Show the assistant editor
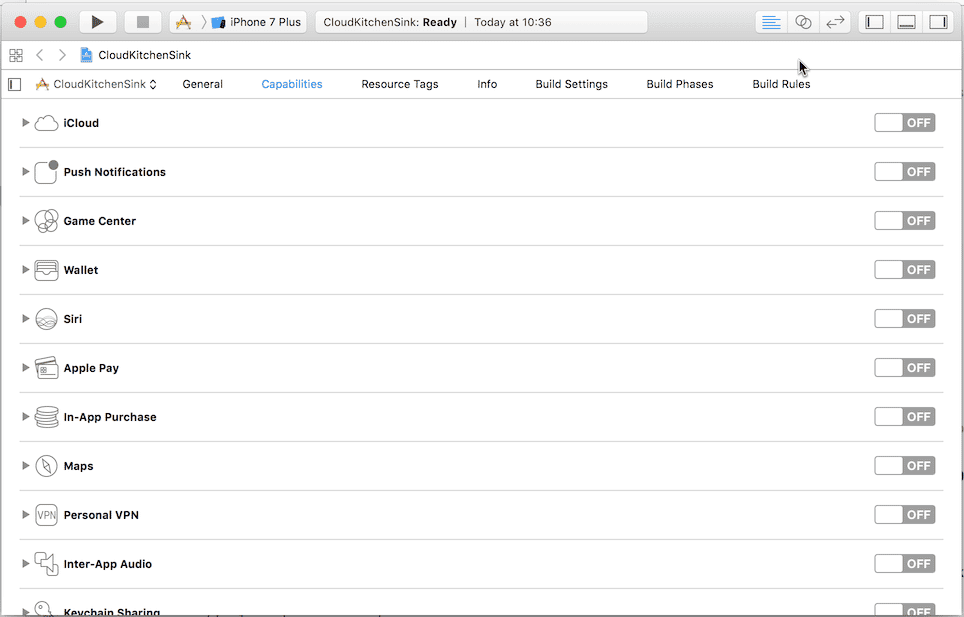Screen dimensions: 964x617 (803, 22)
